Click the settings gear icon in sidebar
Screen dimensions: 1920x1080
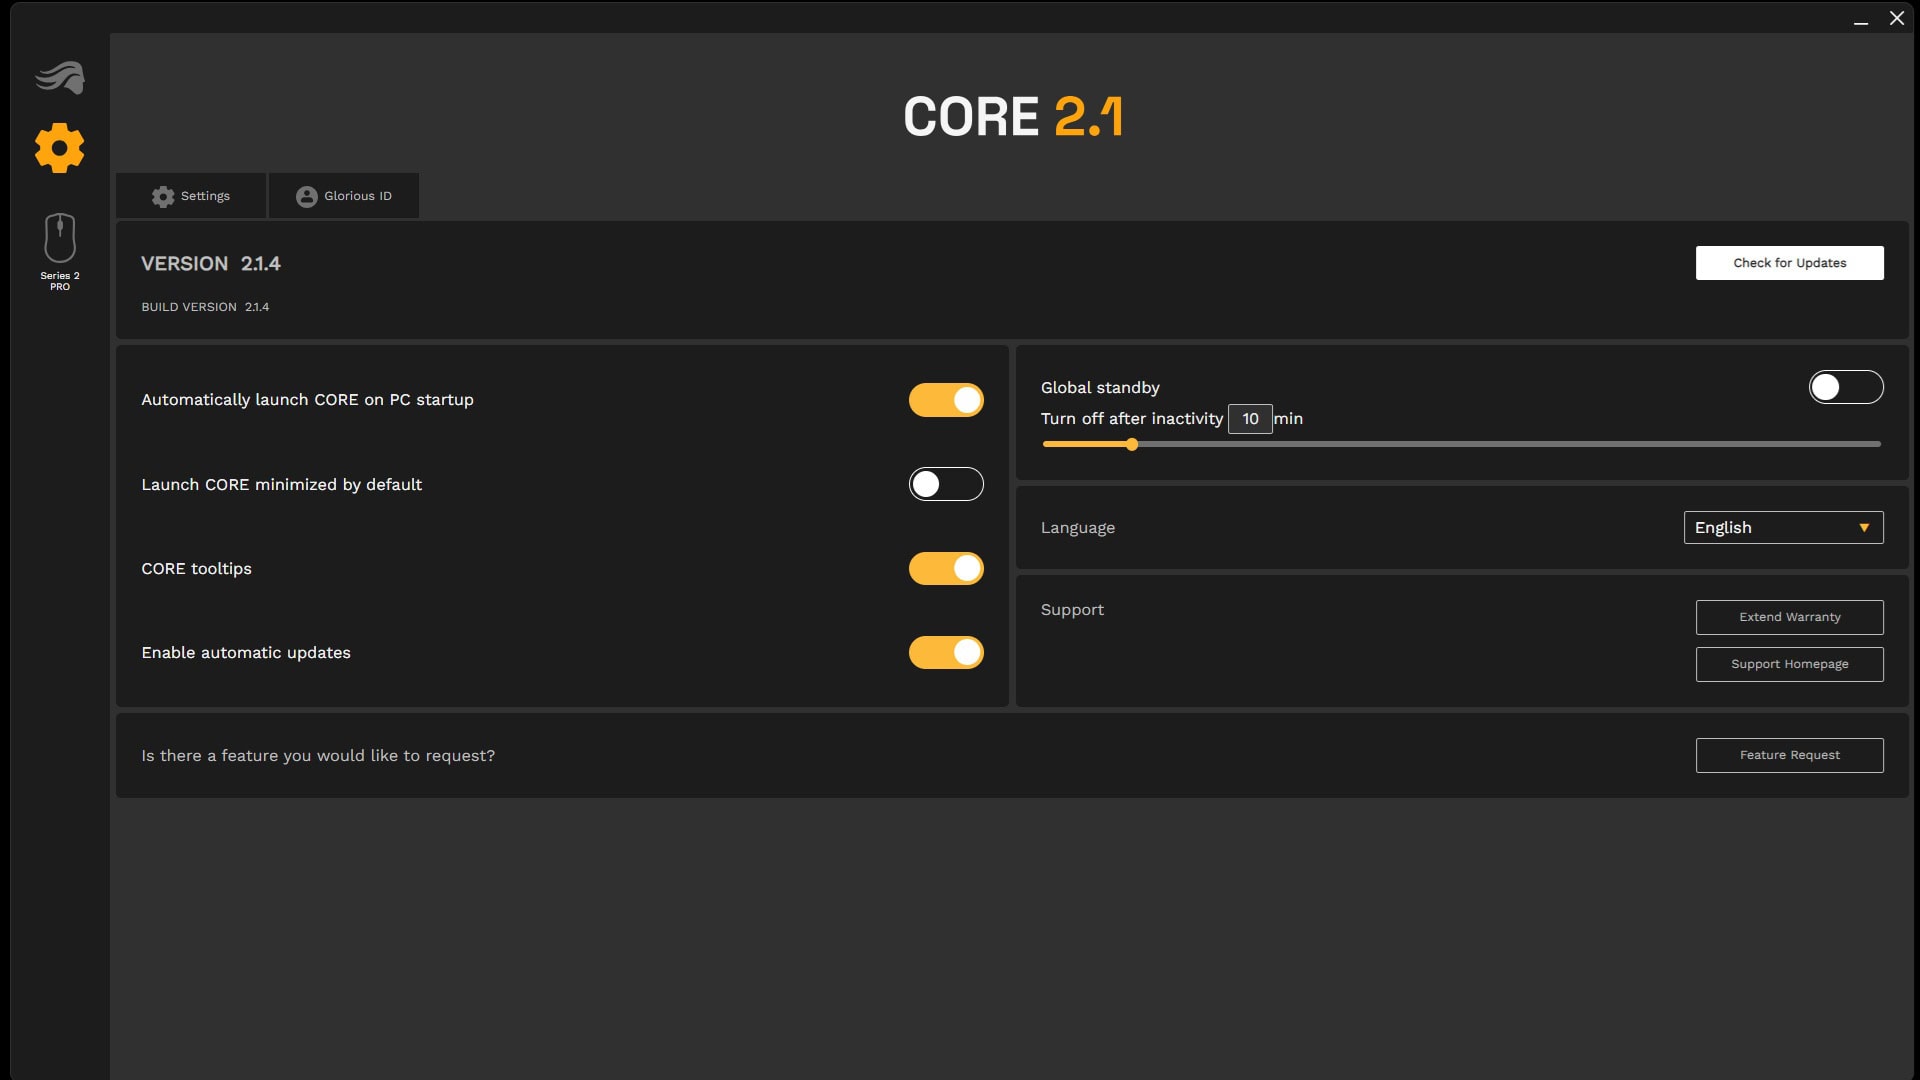click(59, 146)
